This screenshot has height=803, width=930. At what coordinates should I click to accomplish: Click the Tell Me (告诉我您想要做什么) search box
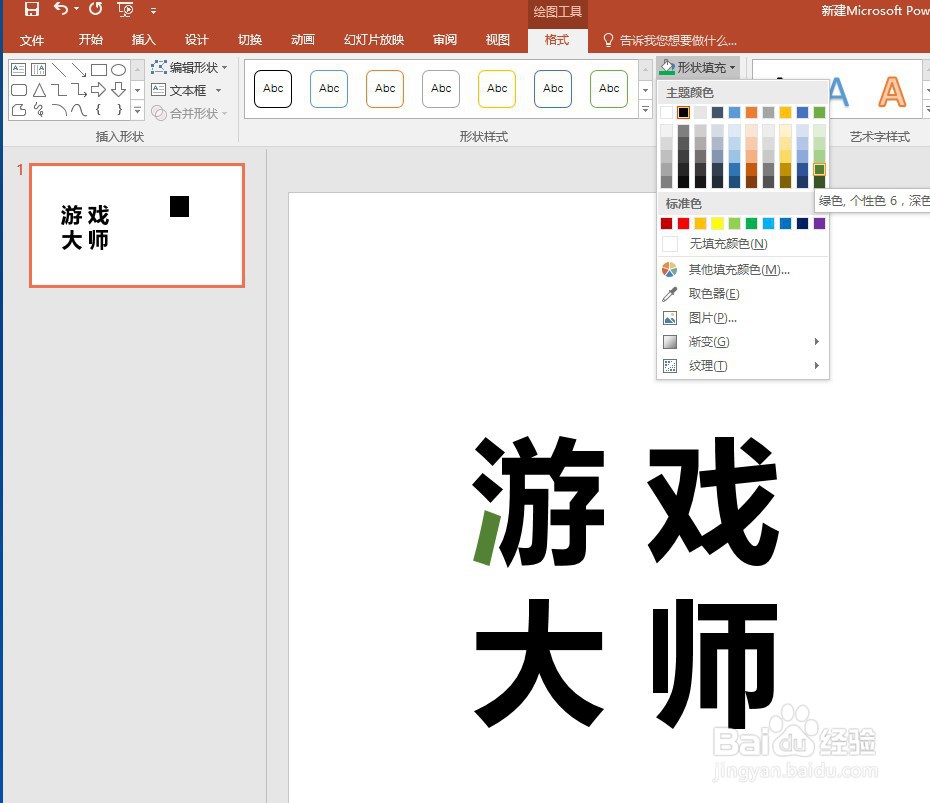pos(670,40)
